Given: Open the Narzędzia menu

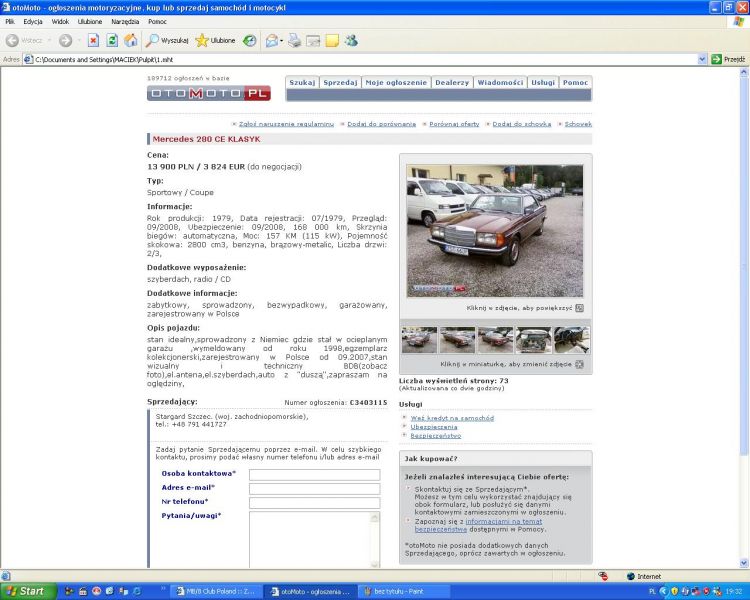Looking at the screenshot, I should pyautogui.click(x=125, y=22).
